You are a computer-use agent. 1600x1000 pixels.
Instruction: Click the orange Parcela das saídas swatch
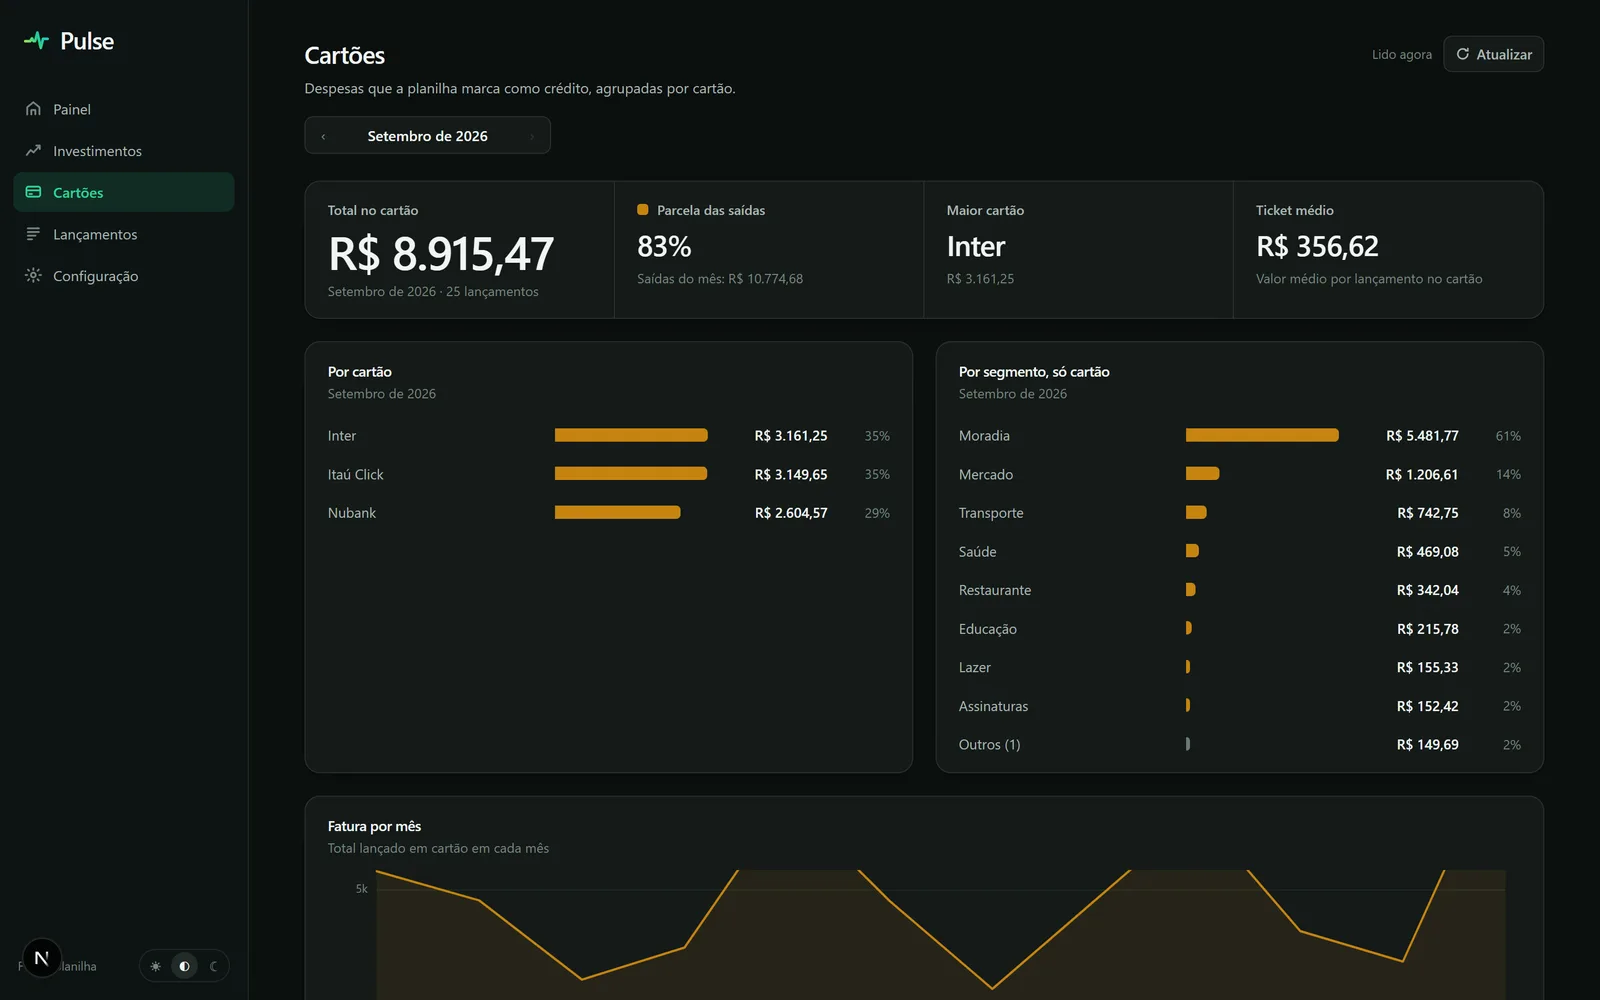(643, 210)
